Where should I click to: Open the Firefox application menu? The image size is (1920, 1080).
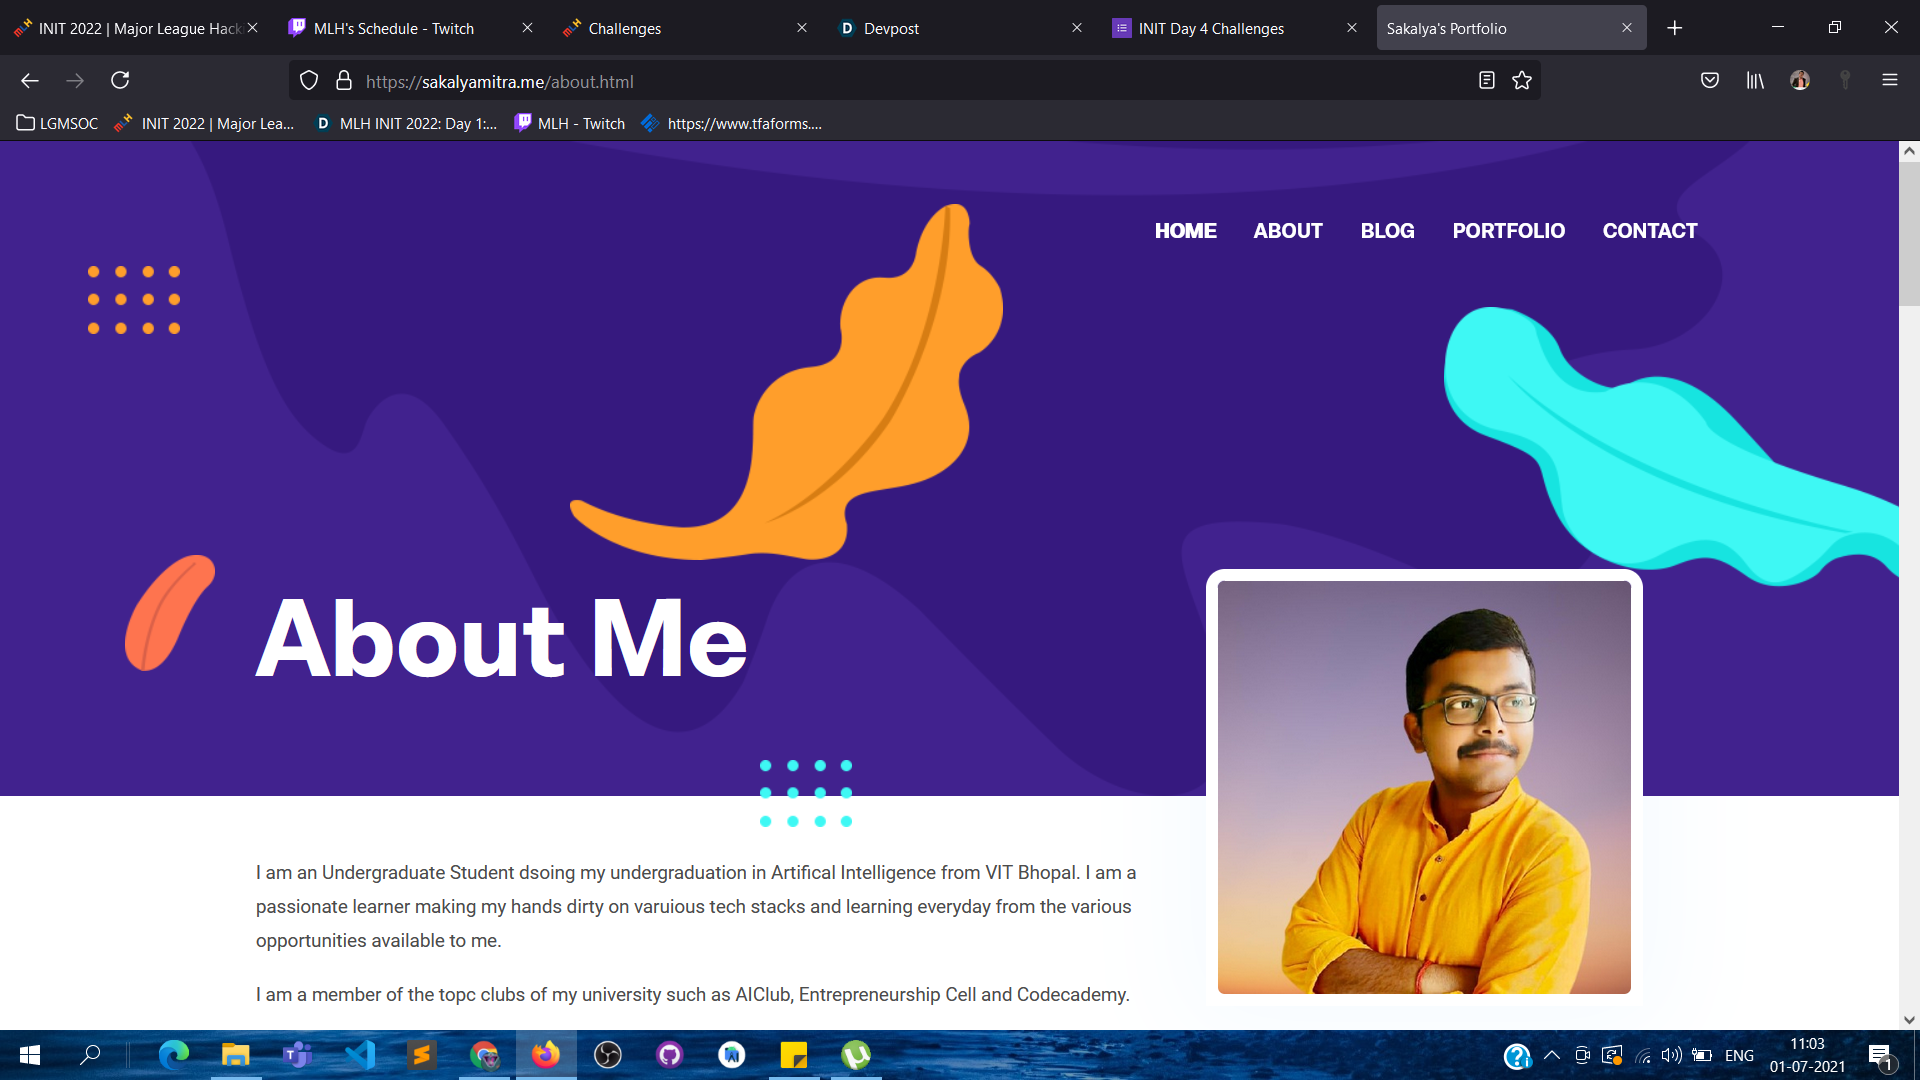1891,80
